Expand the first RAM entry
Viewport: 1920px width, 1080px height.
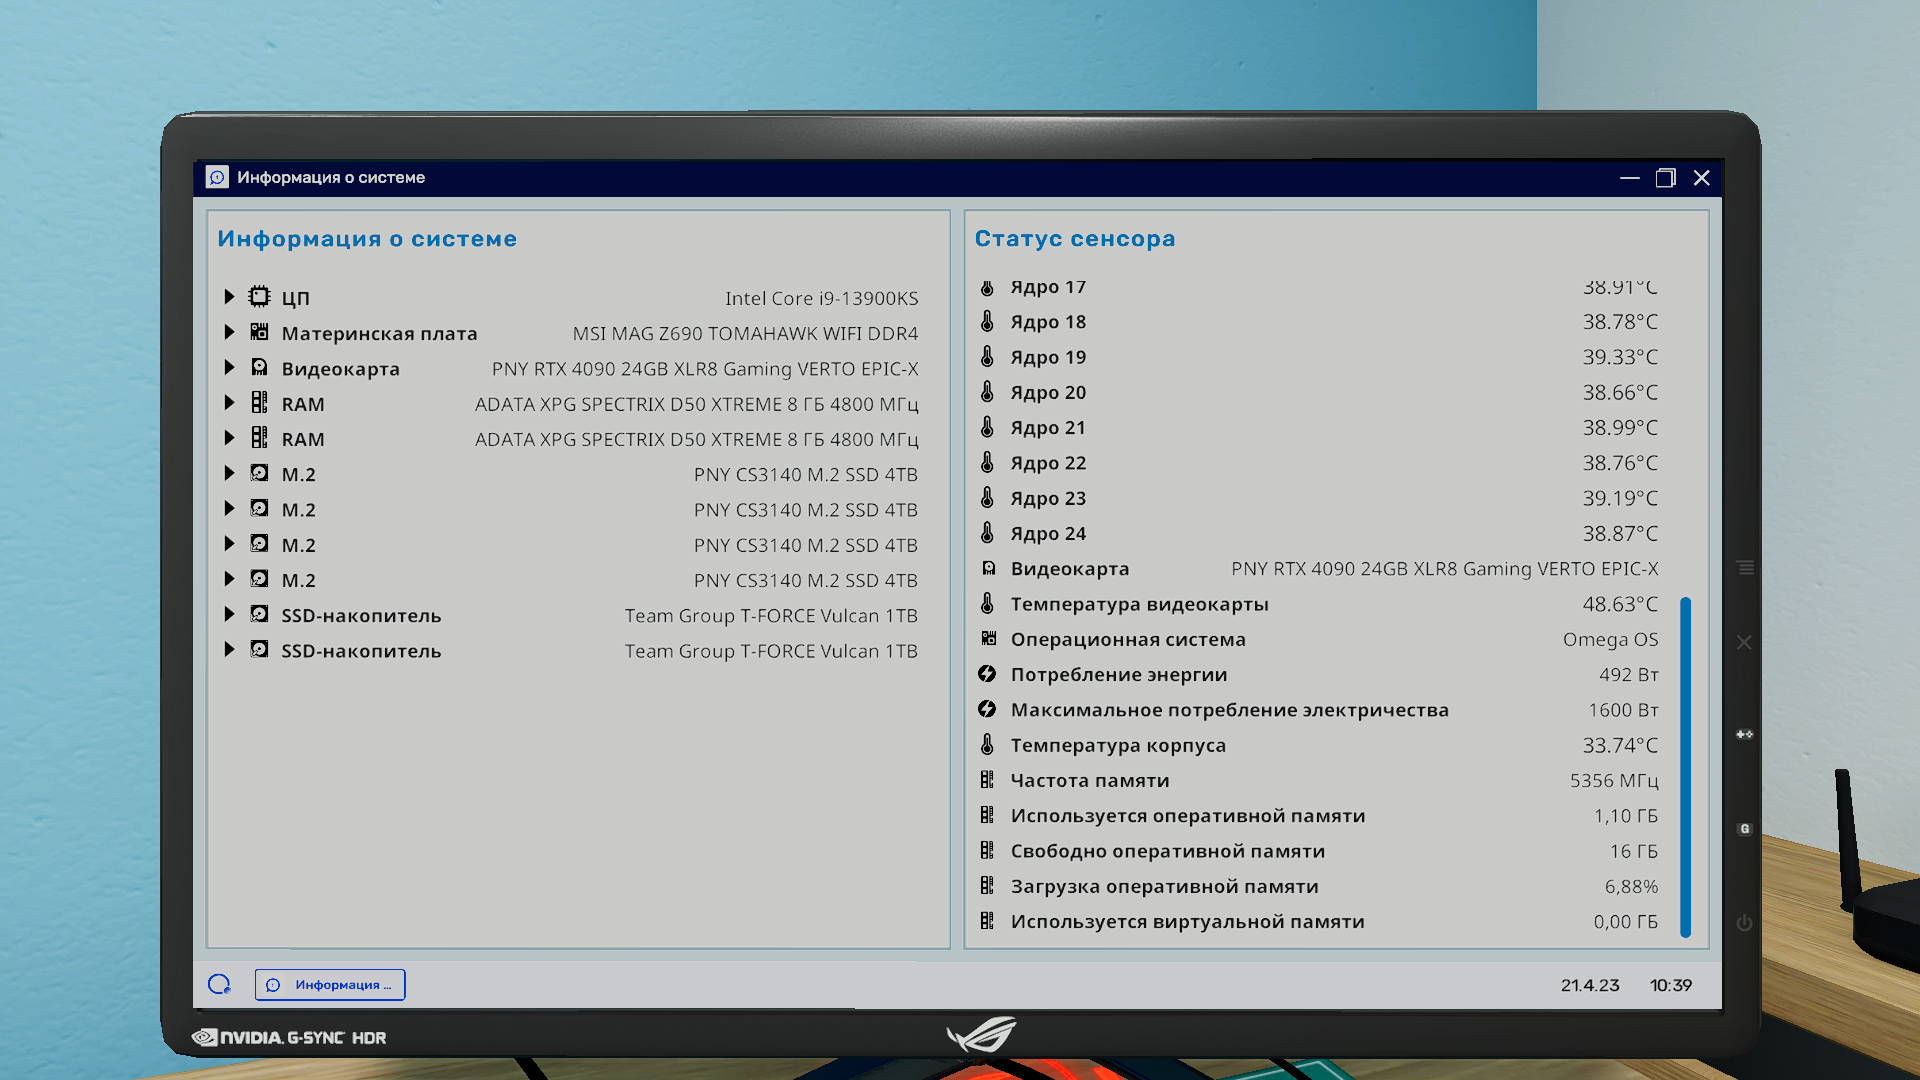(x=229, y=403)
